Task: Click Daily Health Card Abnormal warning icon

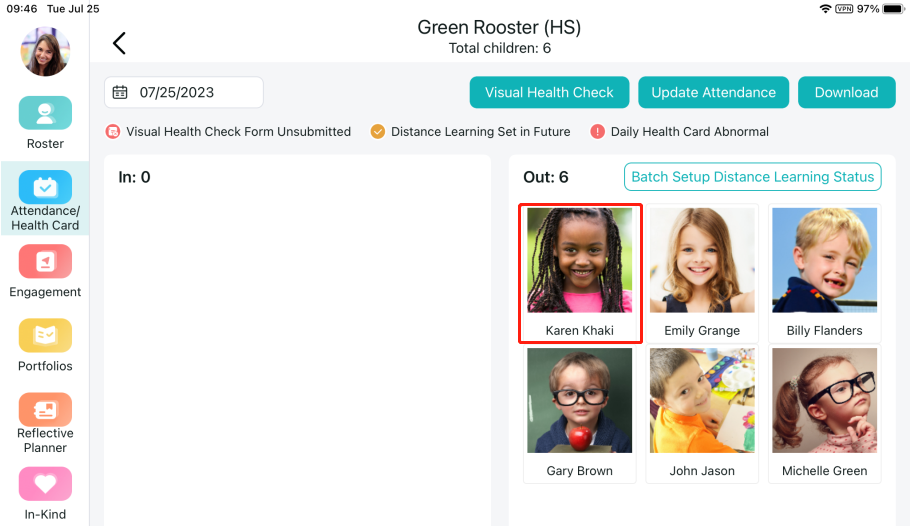Action: (x=597, y=132)
